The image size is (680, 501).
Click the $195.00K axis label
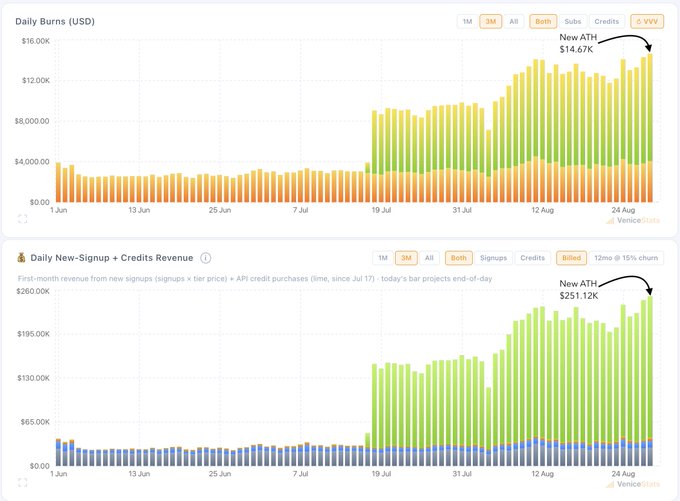point(33,334)
